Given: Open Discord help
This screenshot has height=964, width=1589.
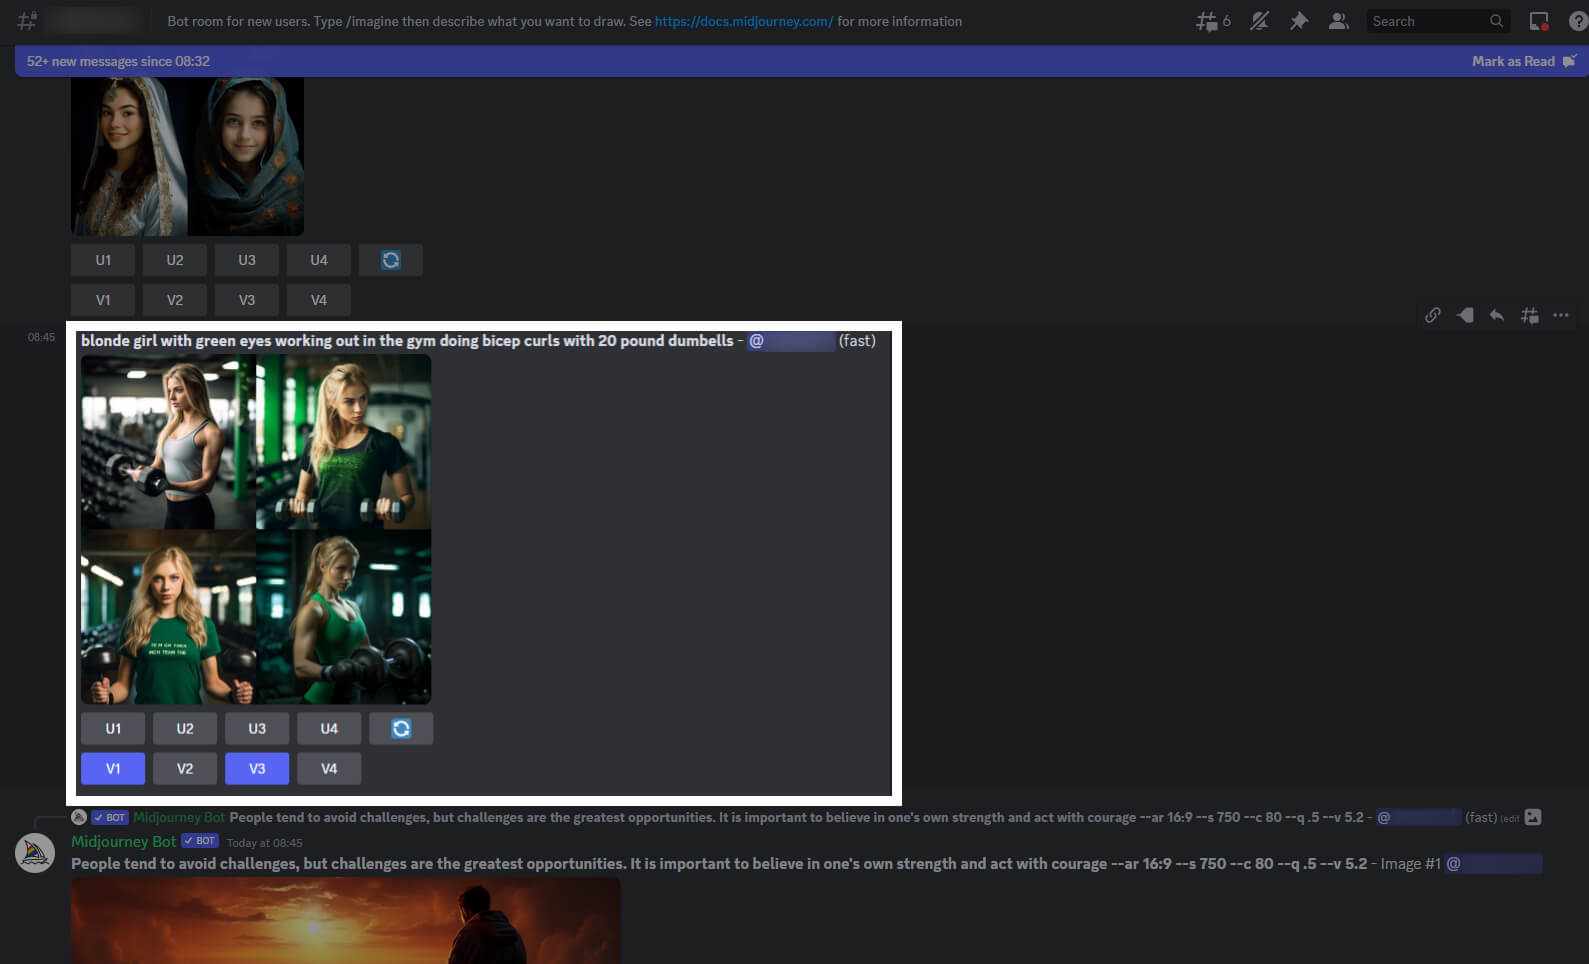Looking at the screenshot, I should click(1577, 21).
